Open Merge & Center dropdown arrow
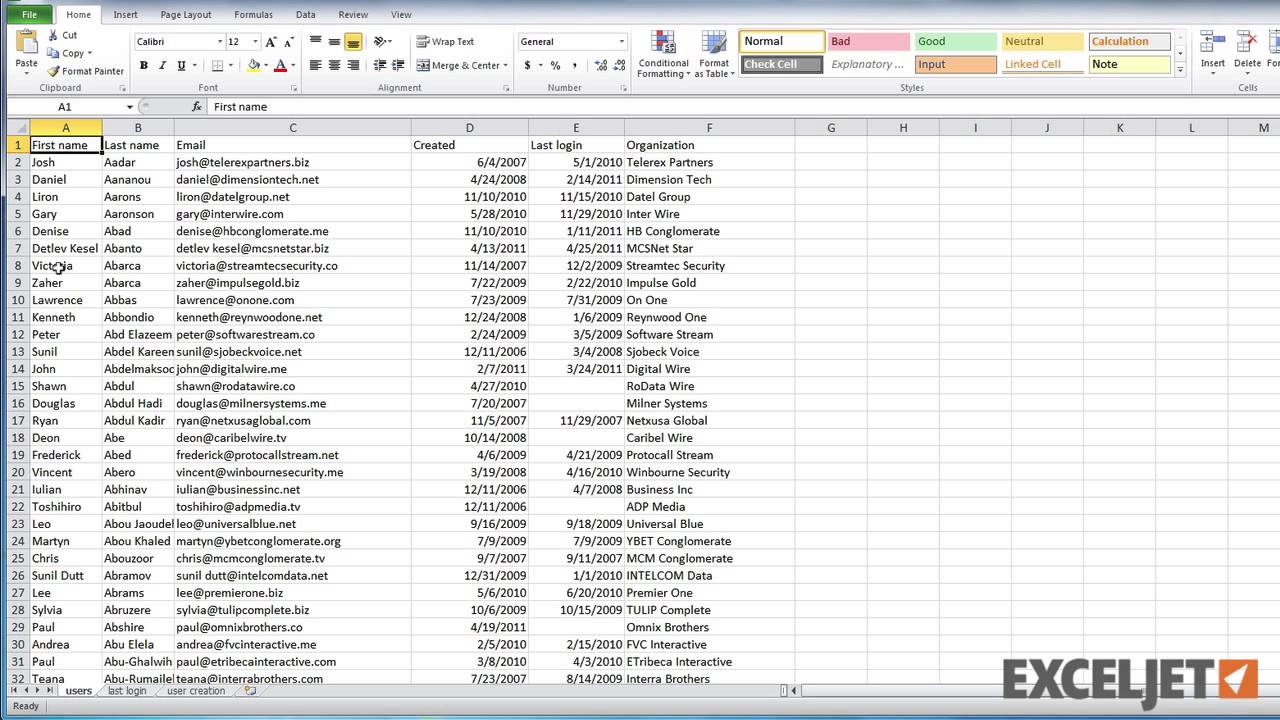Screen dimensions: 1280x720 point(506,65)
